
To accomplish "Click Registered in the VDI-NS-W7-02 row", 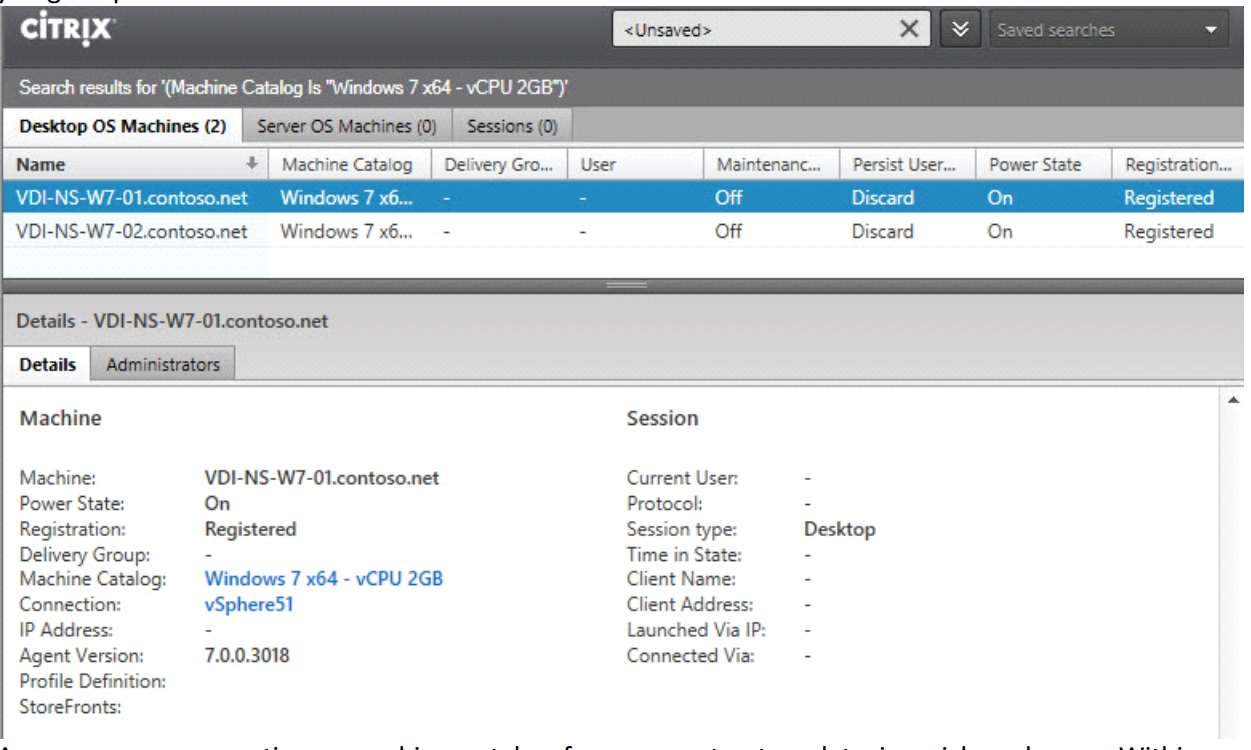I will [x=1169, y=232].
